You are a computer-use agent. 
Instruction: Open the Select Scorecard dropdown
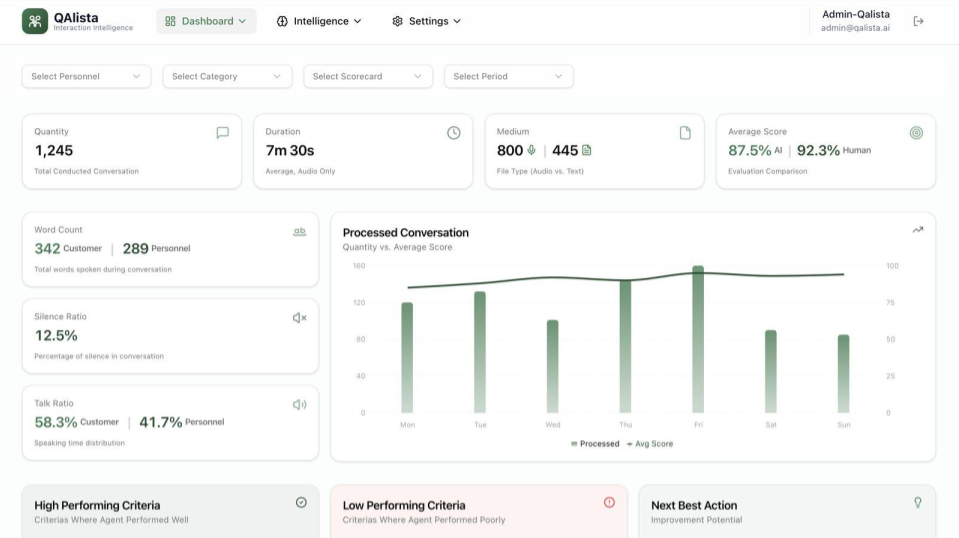(368, 76)
